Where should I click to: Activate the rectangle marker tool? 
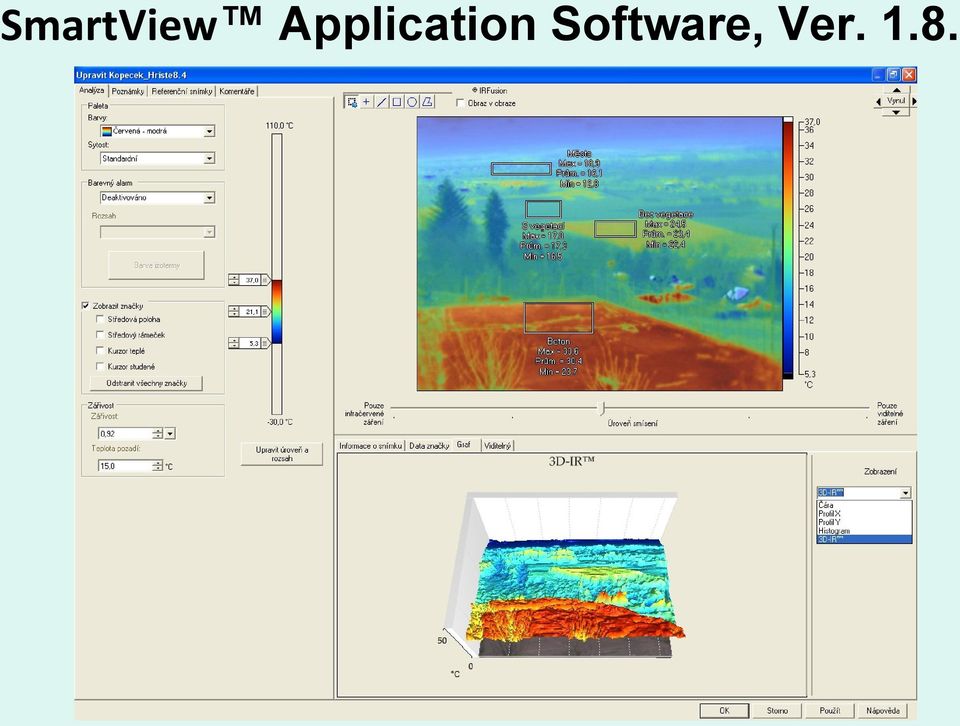(397, 102)
